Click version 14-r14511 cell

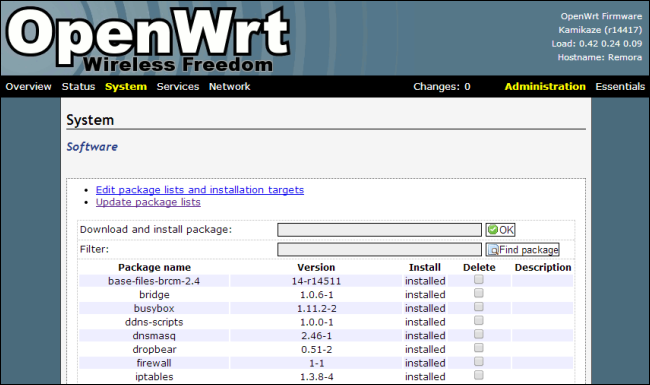316,281
